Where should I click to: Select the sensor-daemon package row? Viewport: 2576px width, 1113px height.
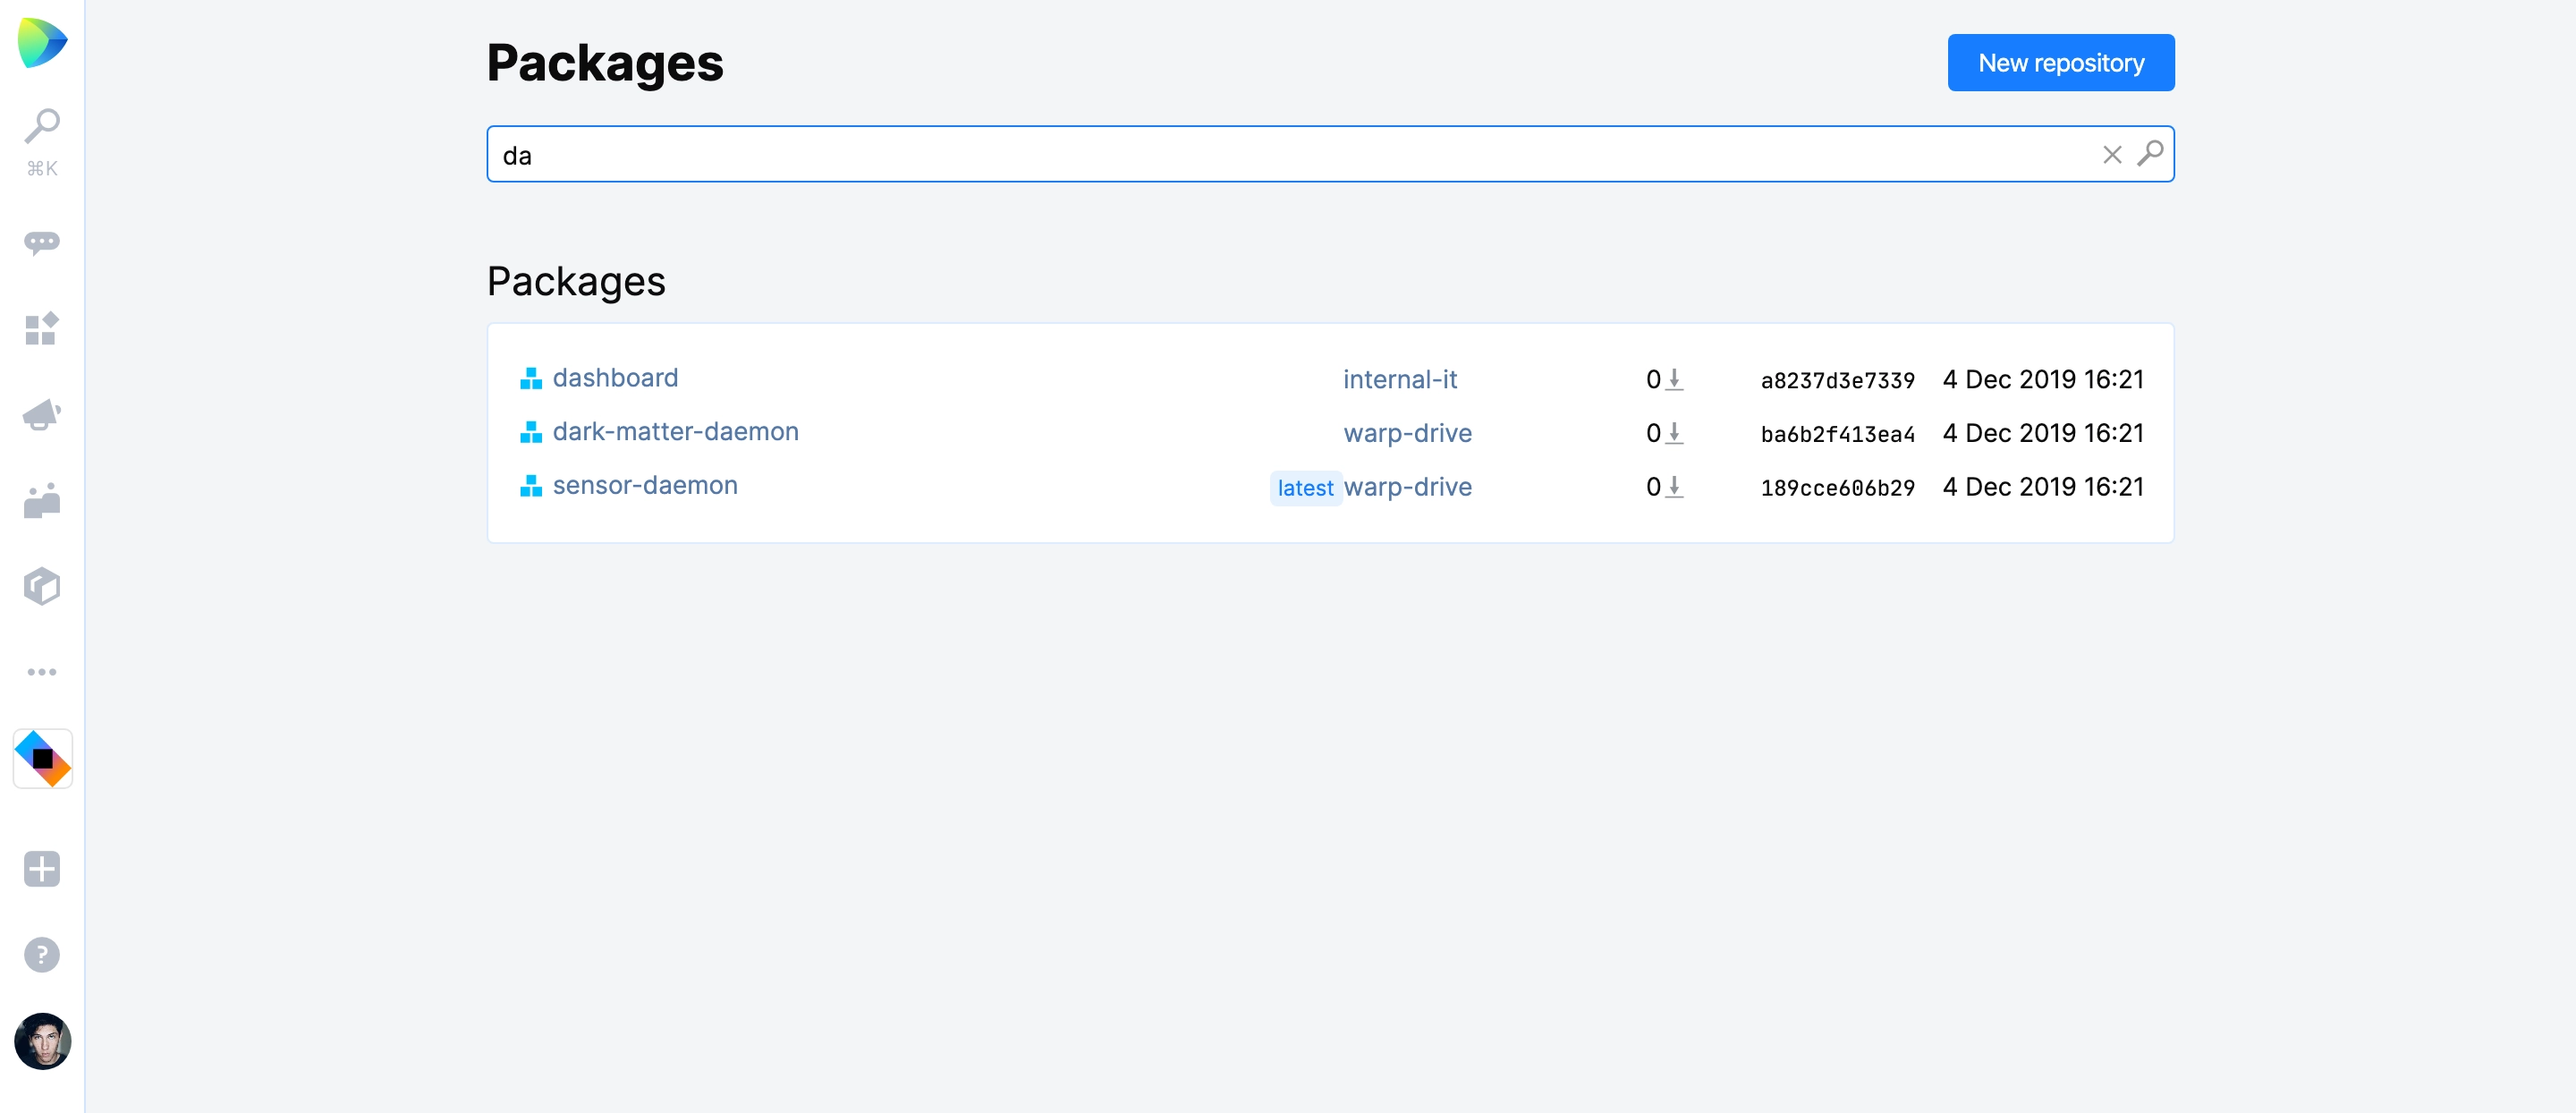click(x=1331, y=487)
